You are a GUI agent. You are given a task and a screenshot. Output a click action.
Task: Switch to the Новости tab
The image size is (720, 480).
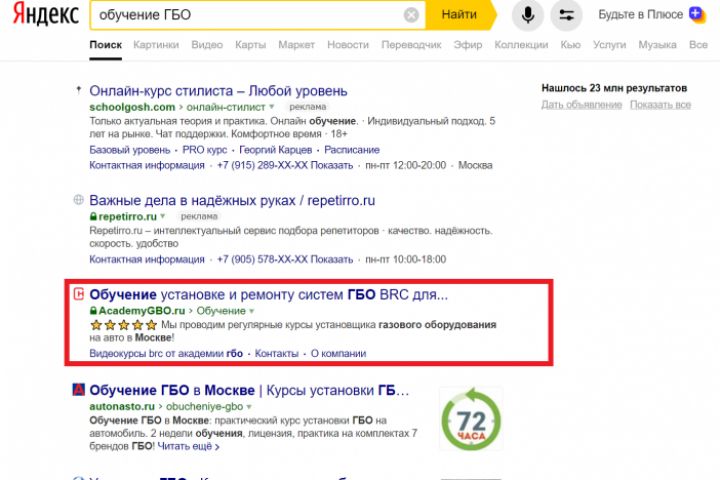point(348,45)
